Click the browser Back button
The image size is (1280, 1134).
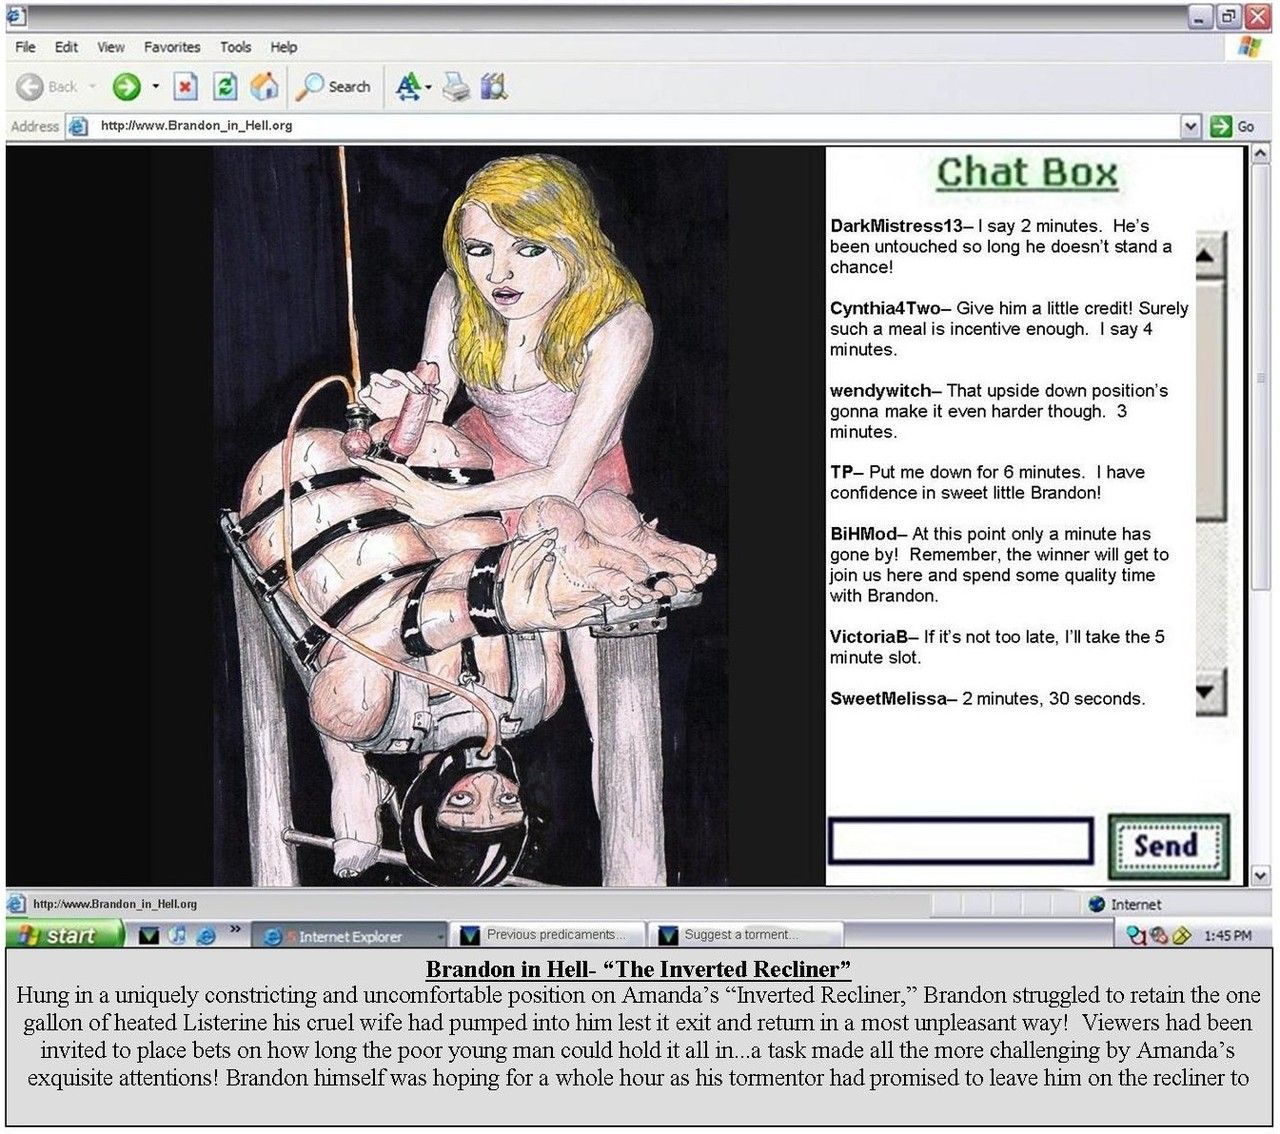pos(47,87)
